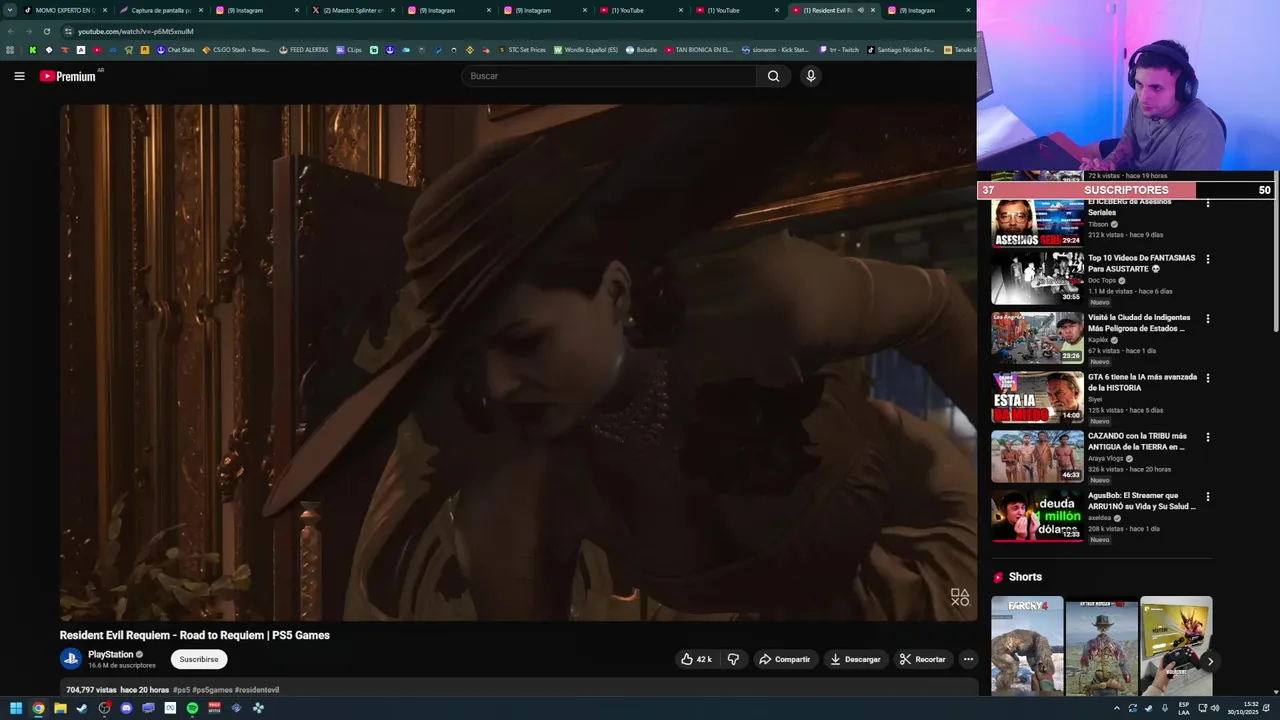Open the GTA 6 tiene la IA thumbnail
This screenshot has height=720, width=1280.
(x=1037, y=397)
